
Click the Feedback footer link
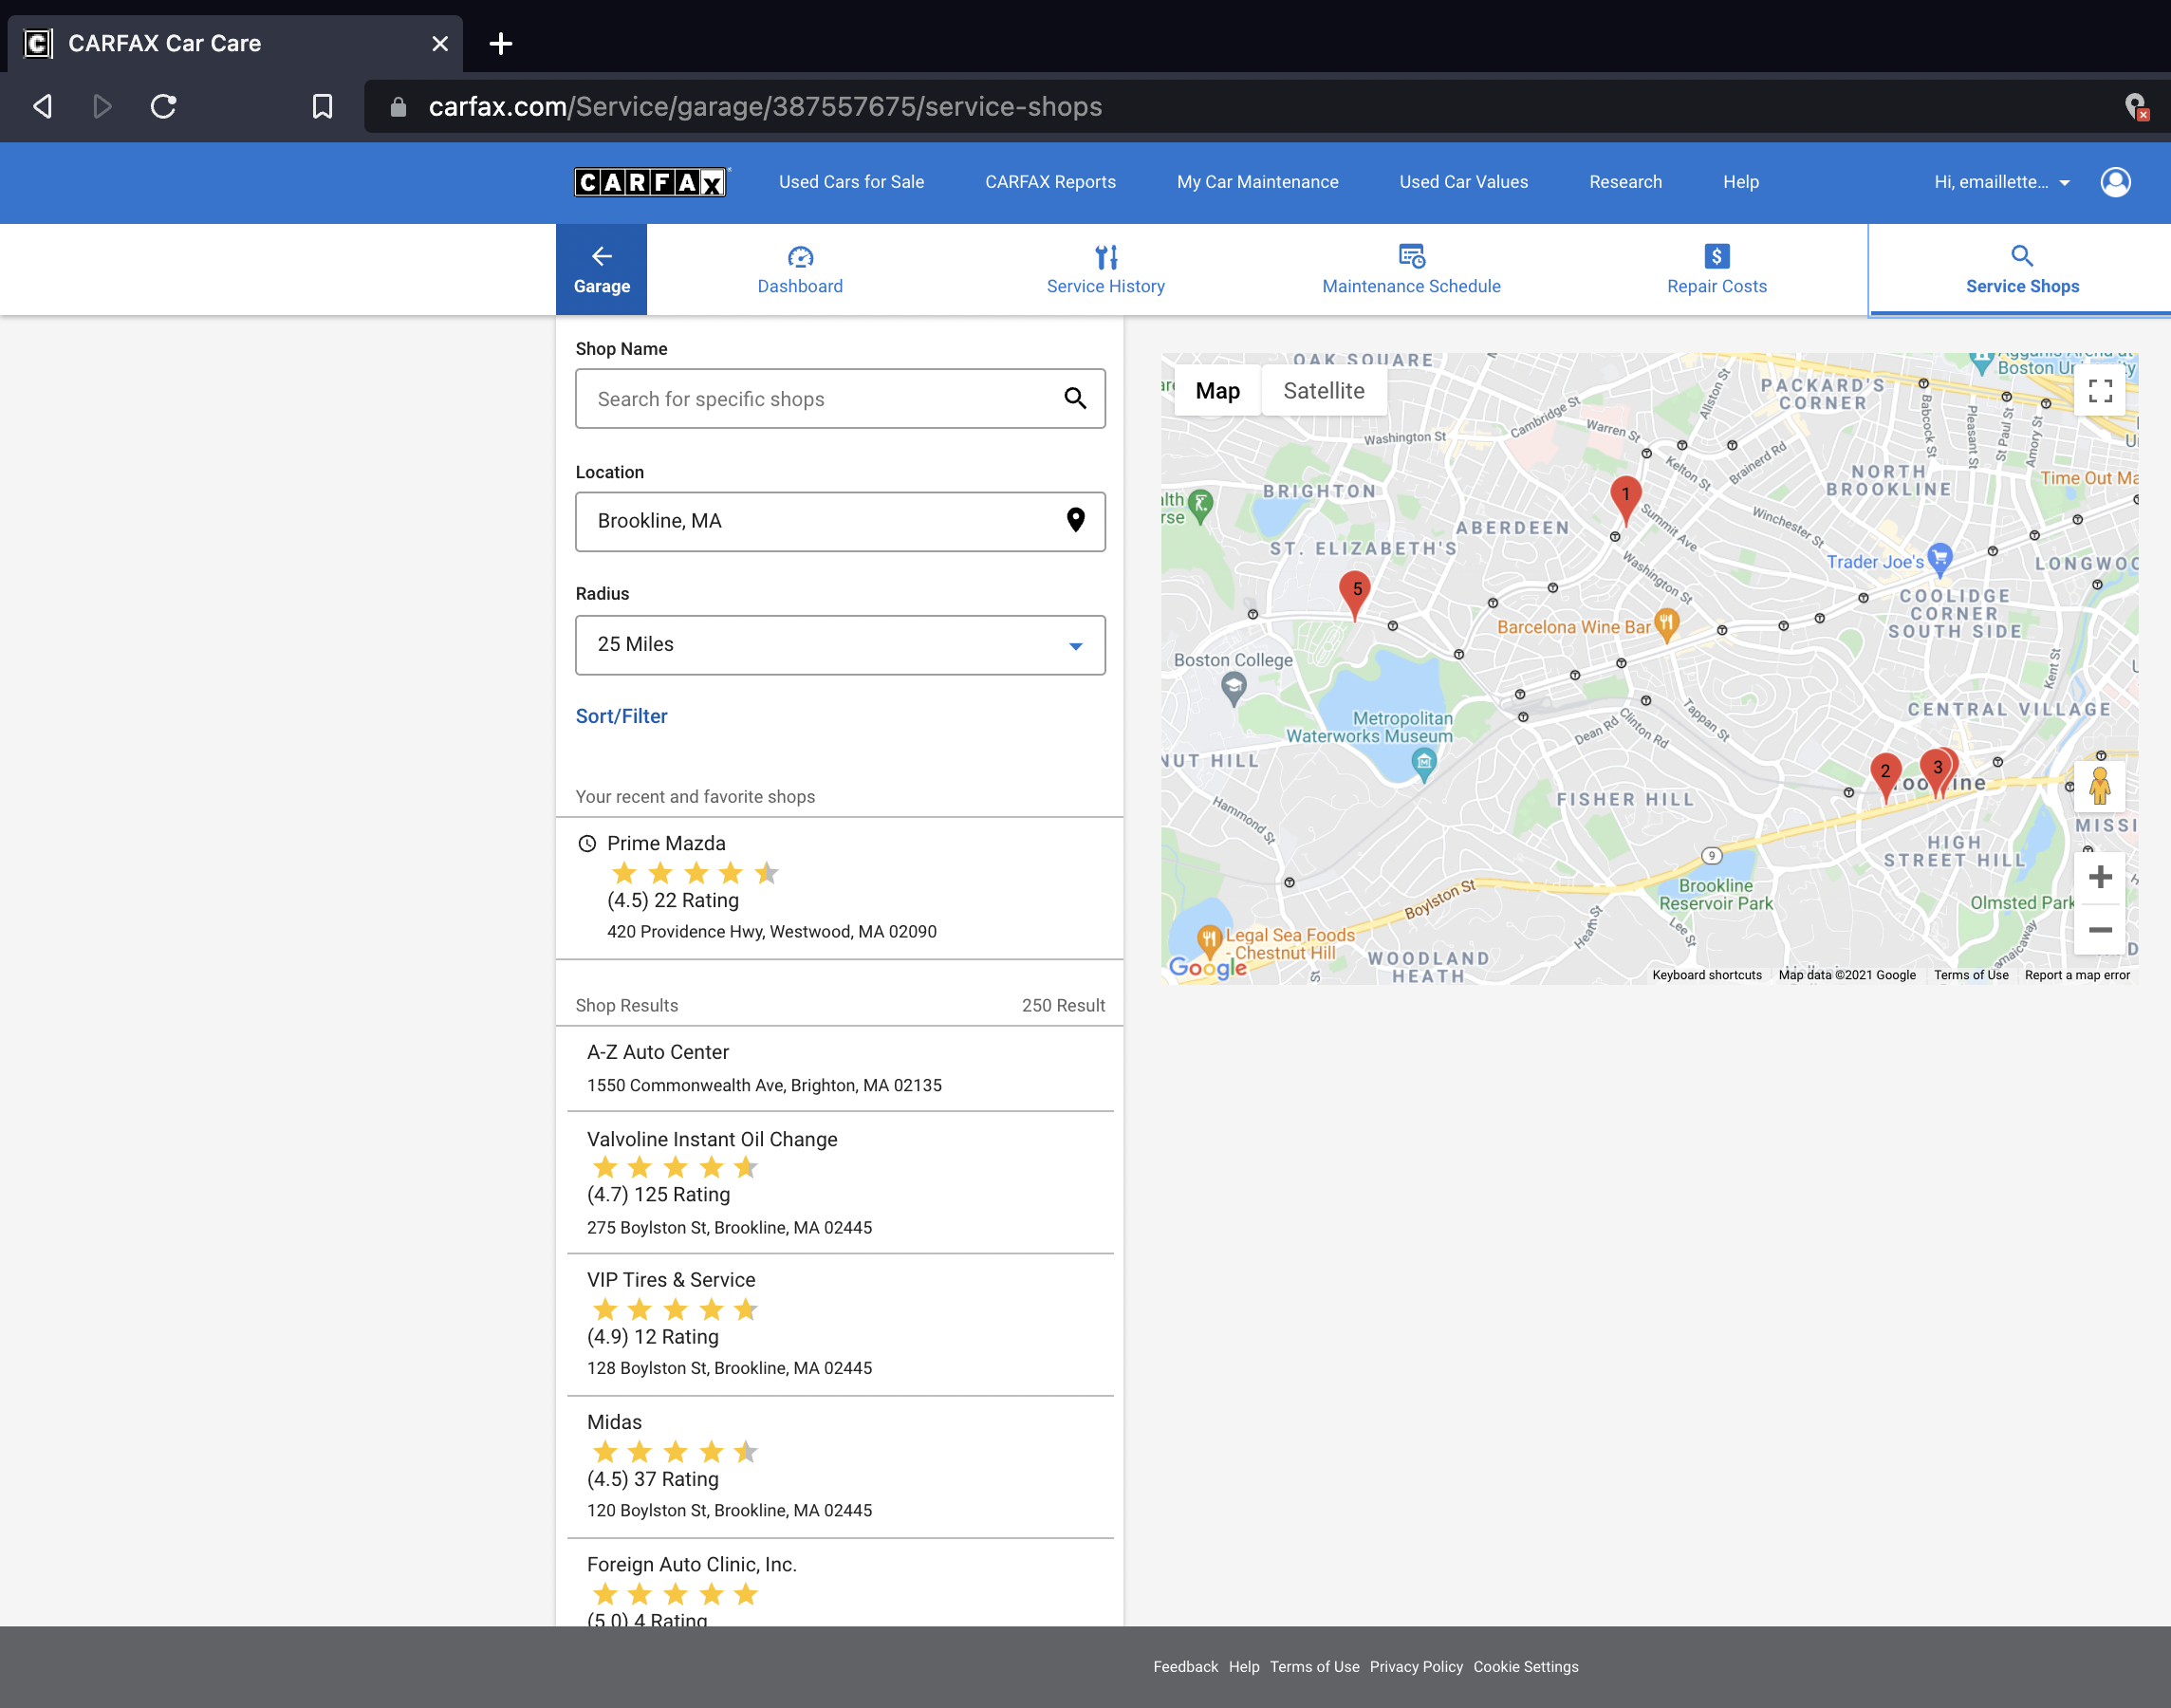pos(1185,1667)
